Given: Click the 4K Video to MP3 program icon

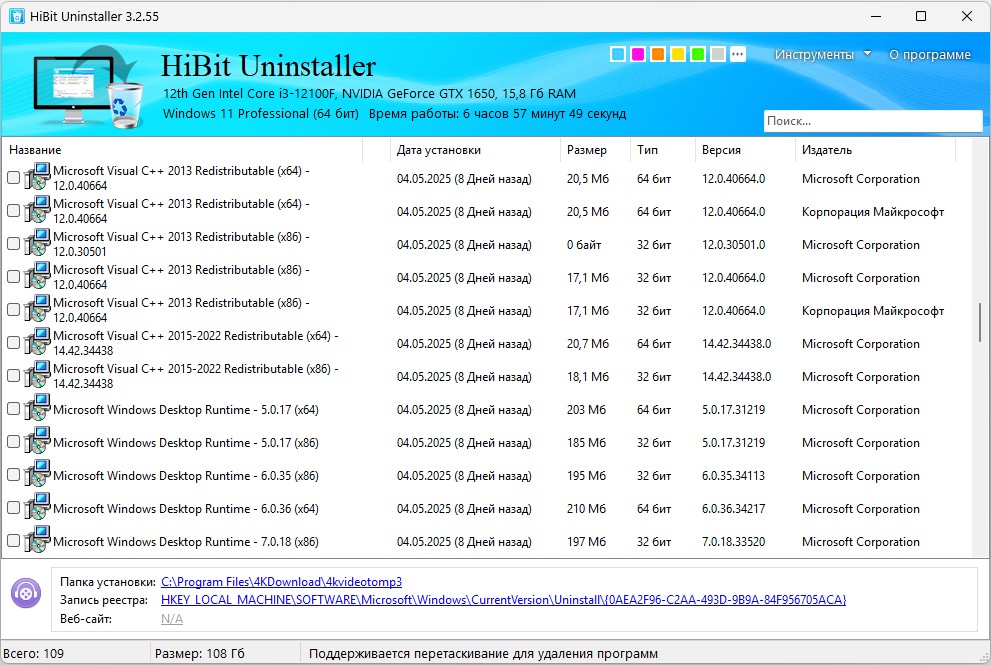Looking at the screenshot, I should coord(26,593).
